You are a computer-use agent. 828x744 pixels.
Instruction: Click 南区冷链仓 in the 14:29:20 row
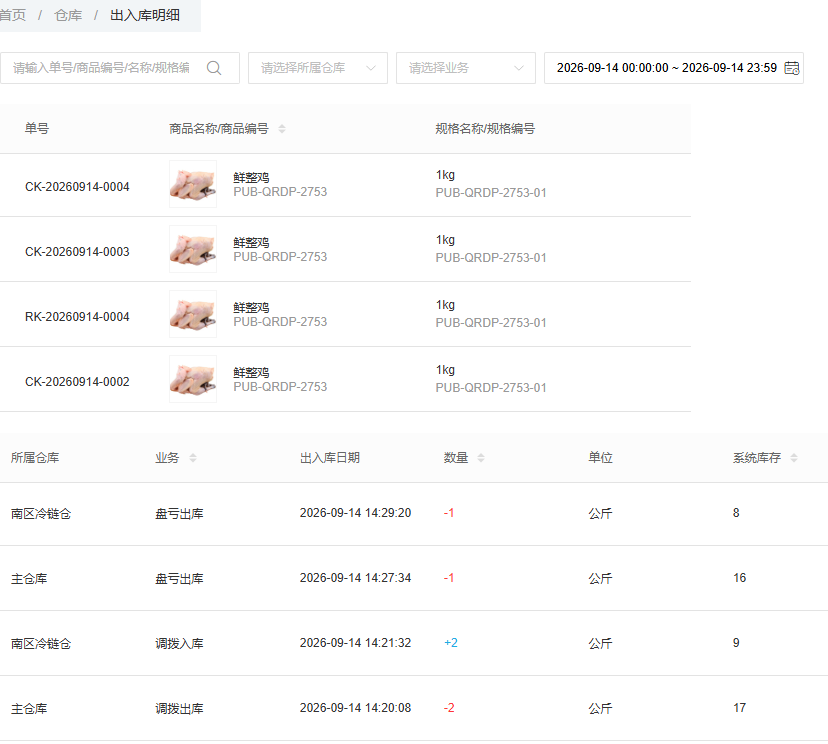tap(41, 514)
